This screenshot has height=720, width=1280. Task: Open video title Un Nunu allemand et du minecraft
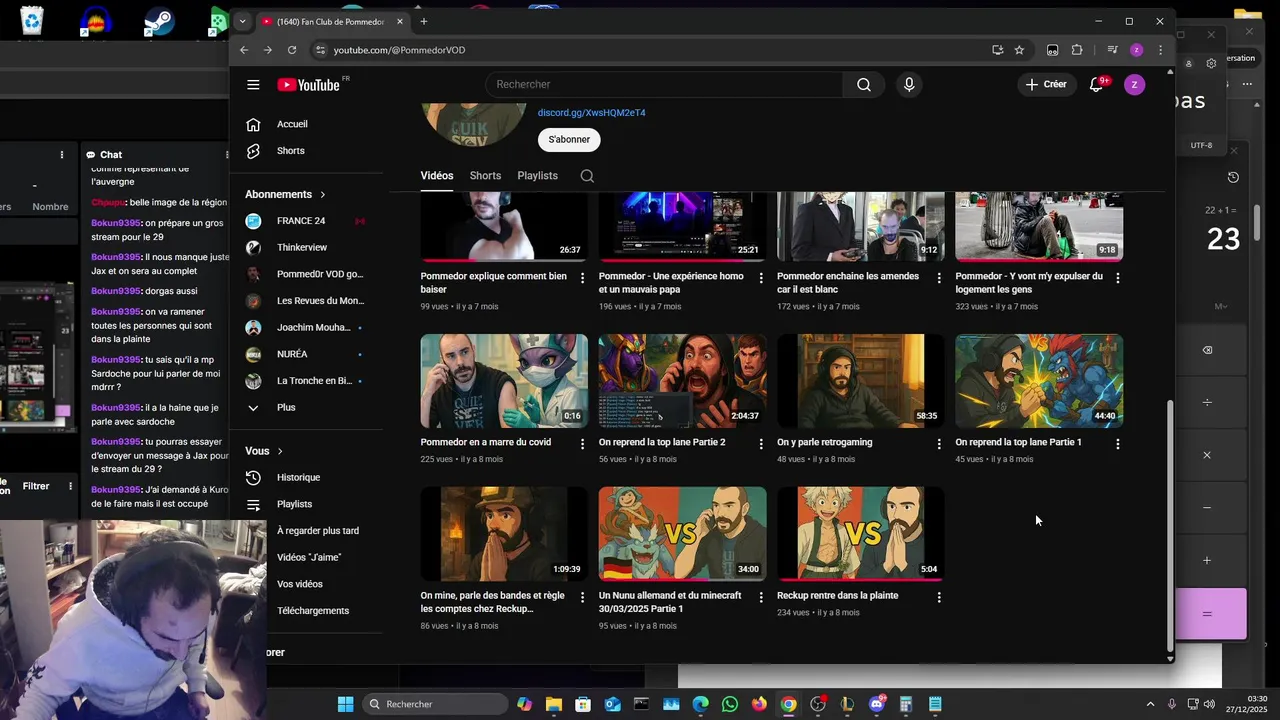tap(670, 602)
